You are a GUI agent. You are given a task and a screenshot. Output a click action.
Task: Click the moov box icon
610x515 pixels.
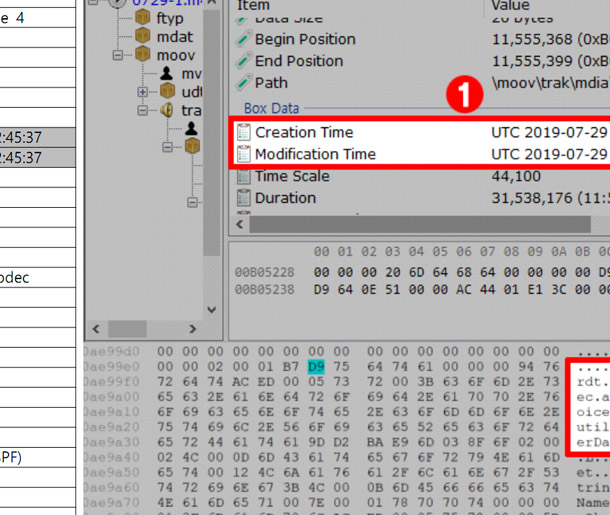tap(142, 55)
